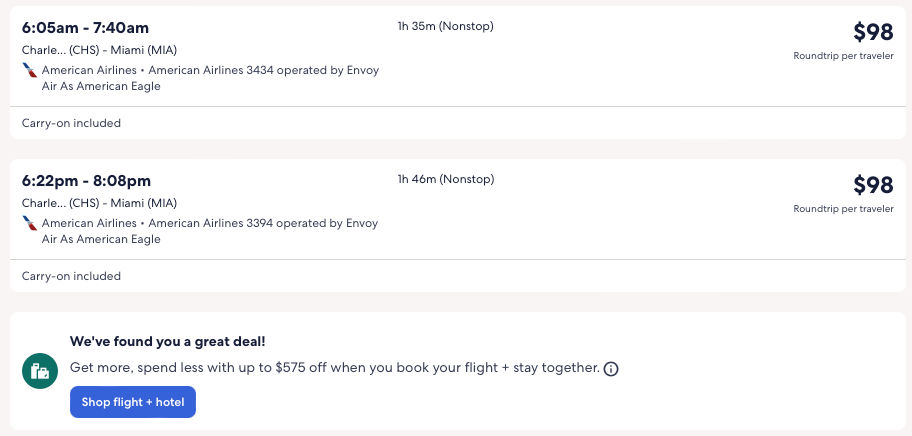Open info icon beside flight + stay offer
This screenshot has width=912, height=436.
point(611,369)
